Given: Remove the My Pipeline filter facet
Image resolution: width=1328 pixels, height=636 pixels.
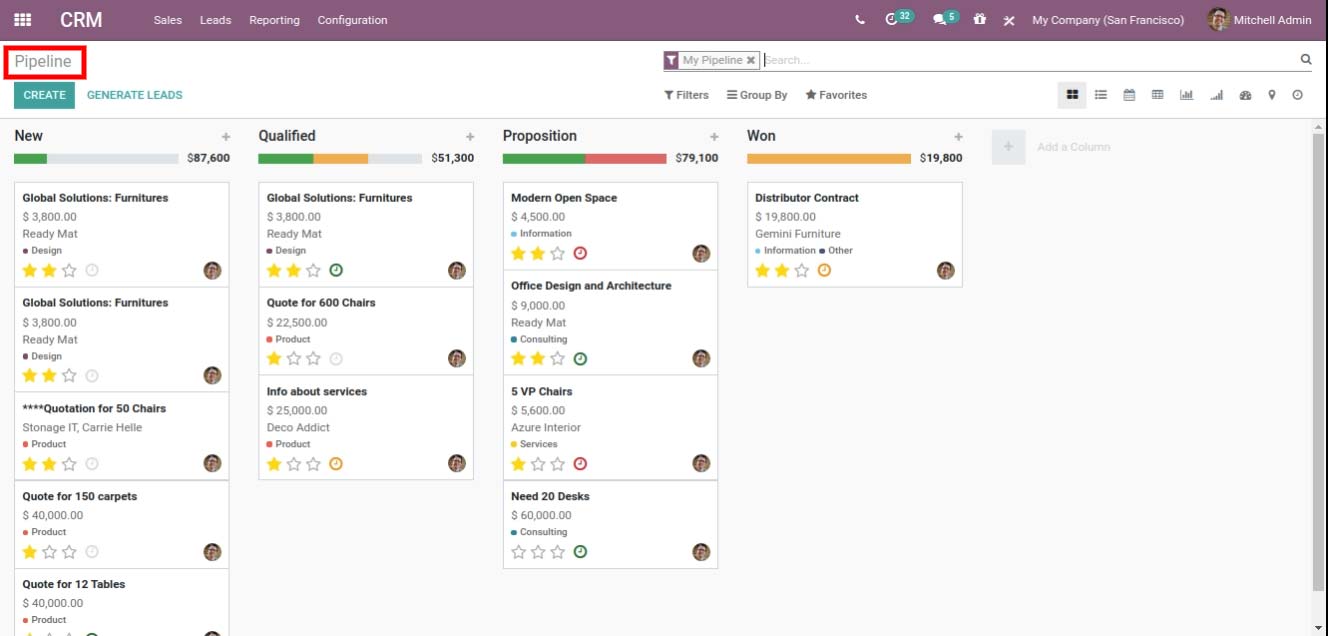Looking at the screenshot, I should (751, 60).
